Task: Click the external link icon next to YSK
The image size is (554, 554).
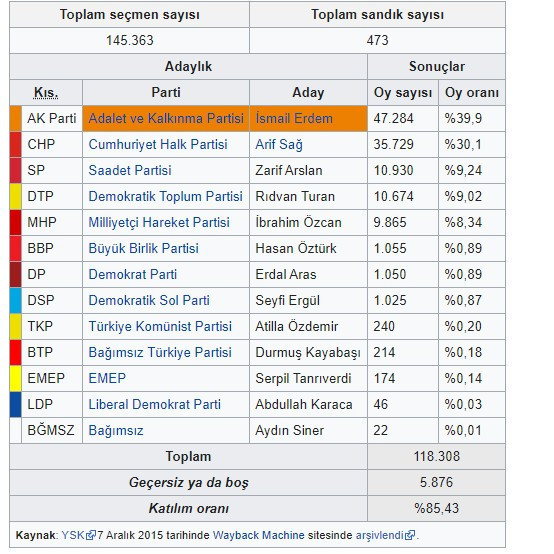Action: (x=91, y=536)
